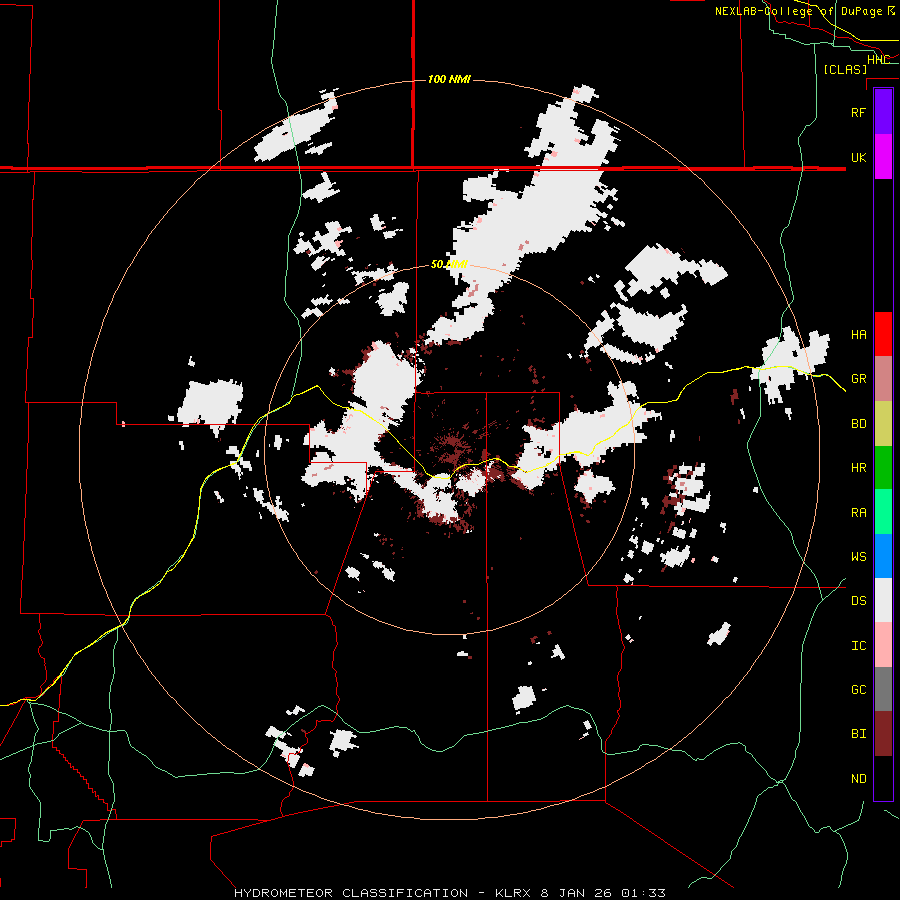Click the "NEXLAB-College of DuPage" header text
Viewport: 900px width, 900px height.
(799, 11)
